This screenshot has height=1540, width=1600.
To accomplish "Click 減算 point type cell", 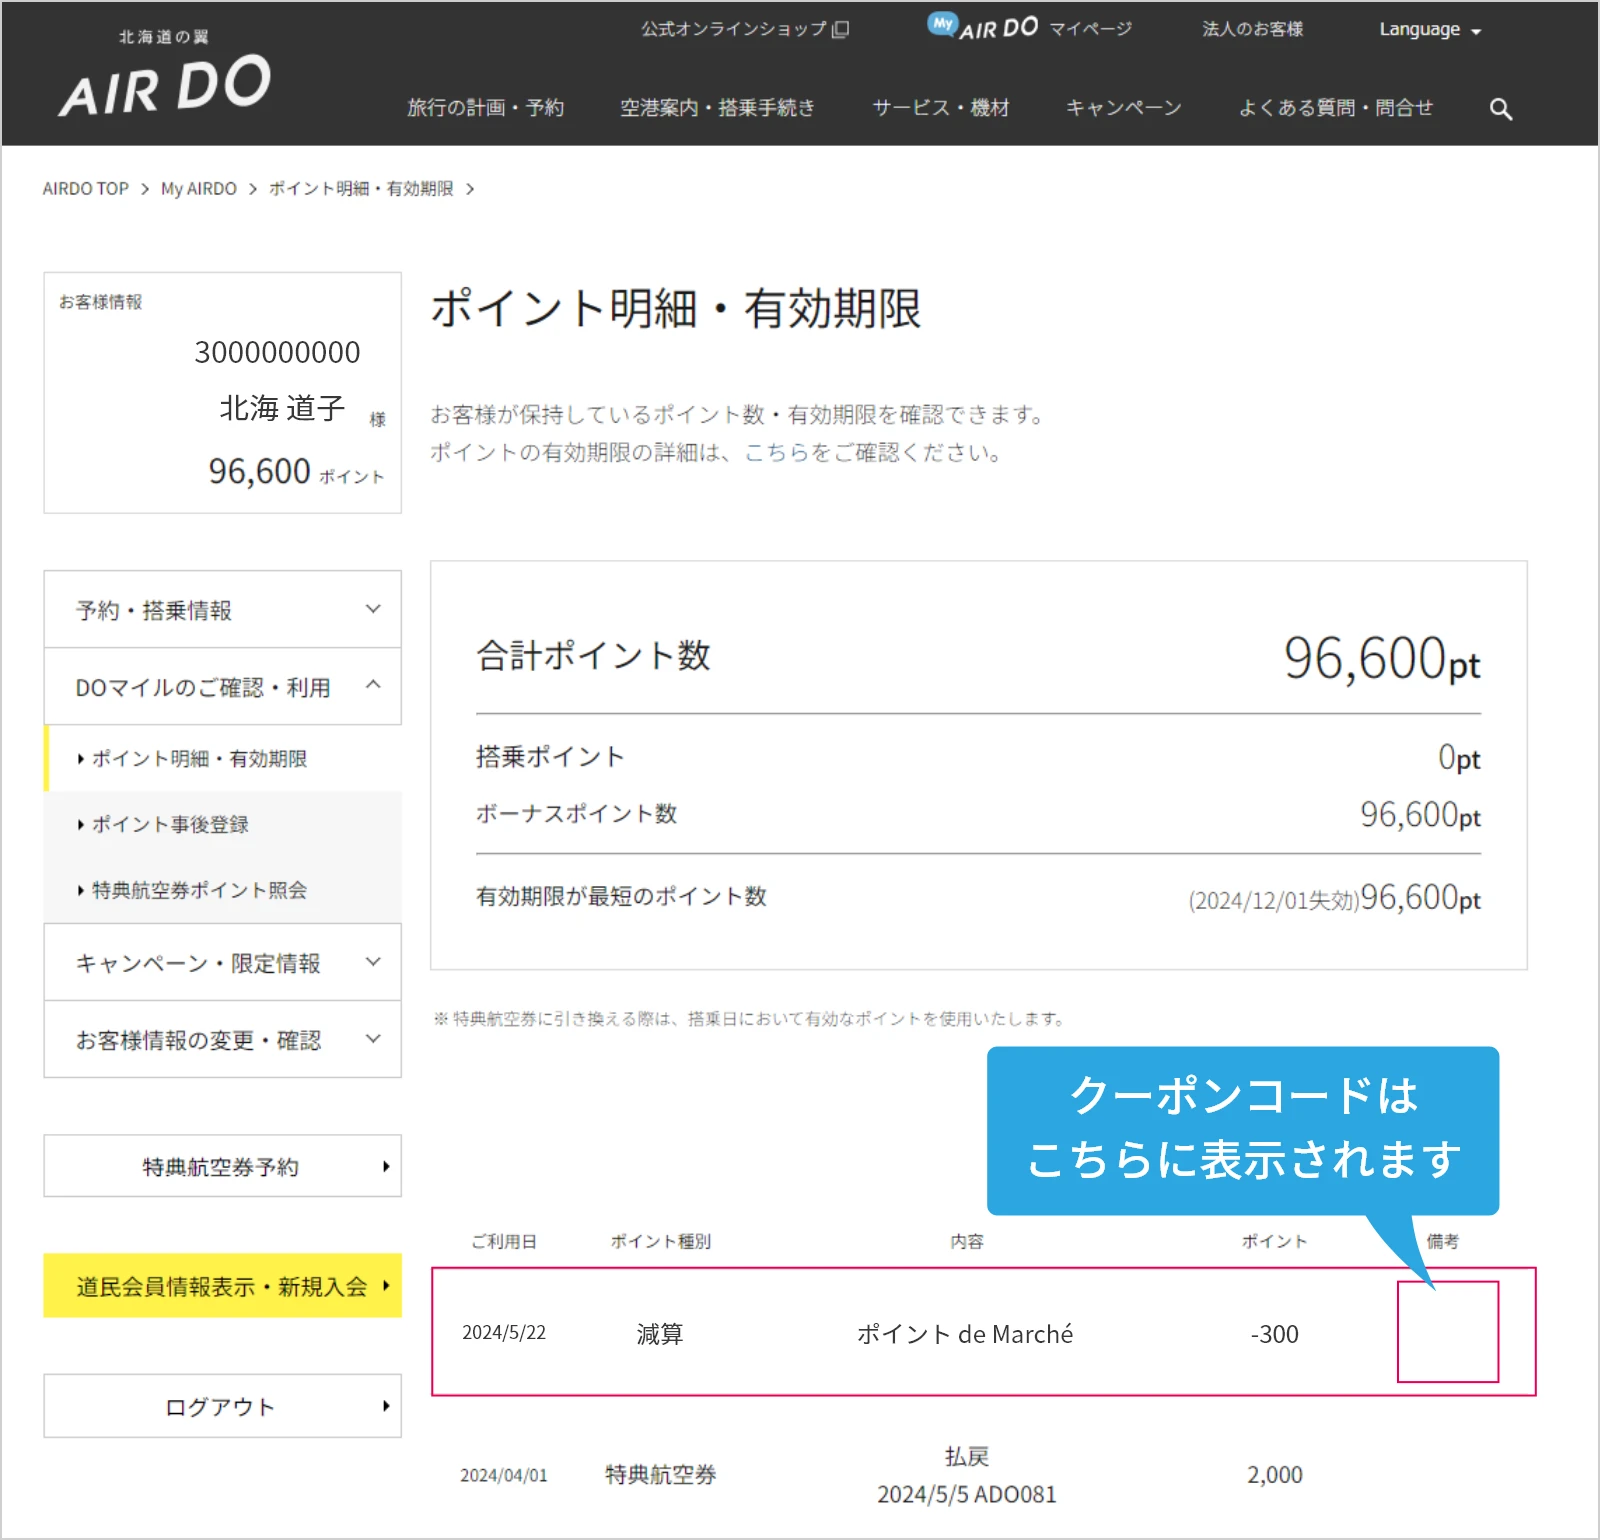I will [x=660, y=1334].
